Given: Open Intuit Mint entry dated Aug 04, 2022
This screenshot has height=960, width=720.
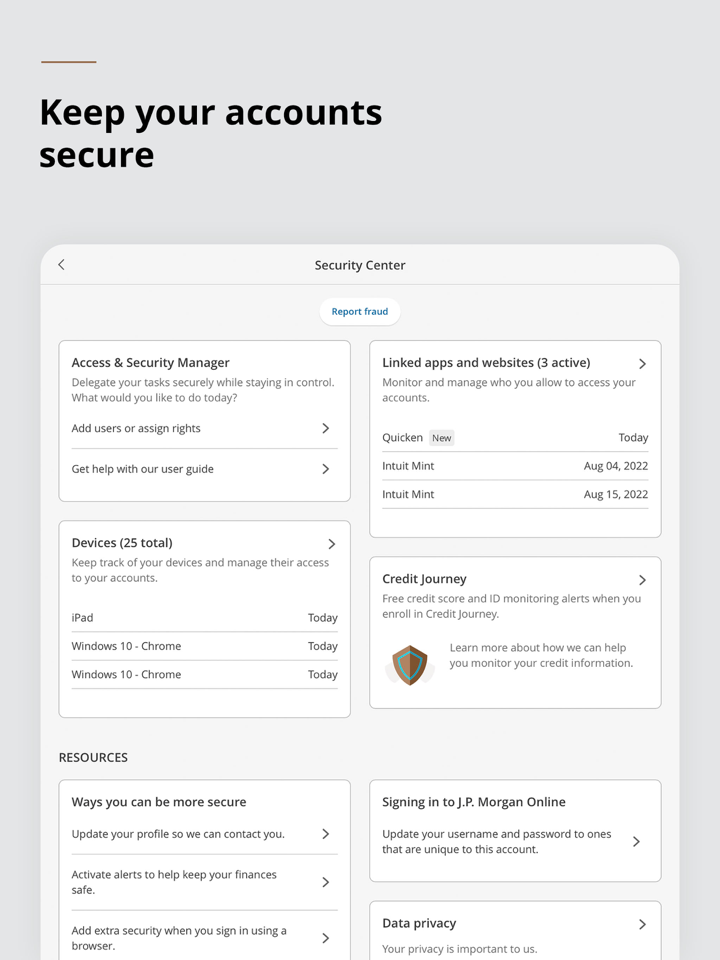Looking at the screenshot, I should click(515, 466).
